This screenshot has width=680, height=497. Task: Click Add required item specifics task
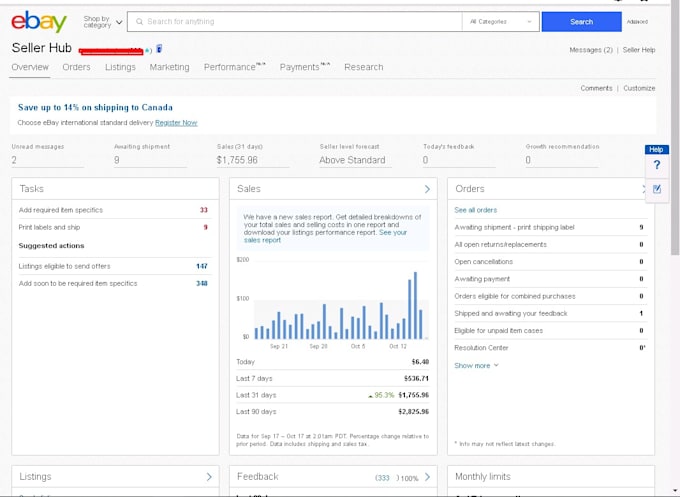113,210
